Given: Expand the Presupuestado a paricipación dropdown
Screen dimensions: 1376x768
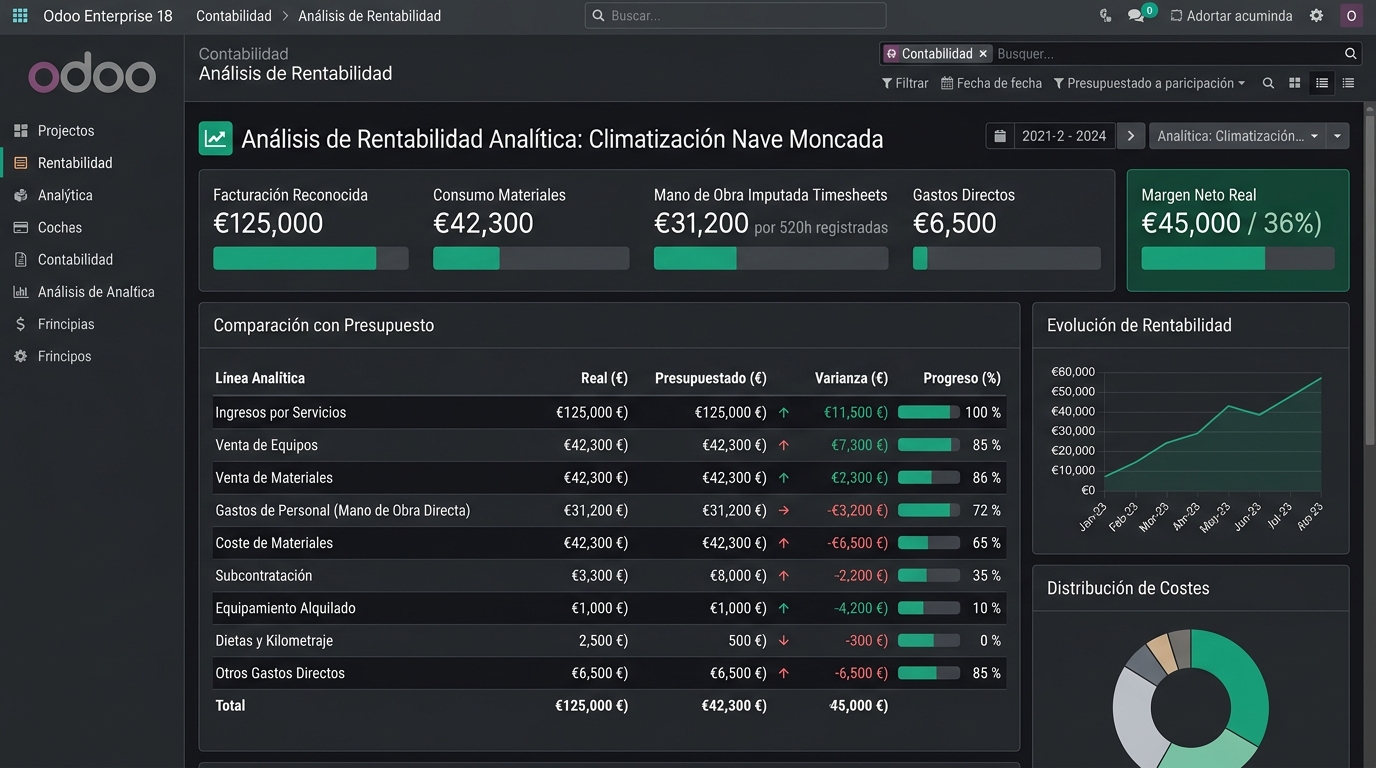Looking at the screenshot, I should [x=1149, y=83].
